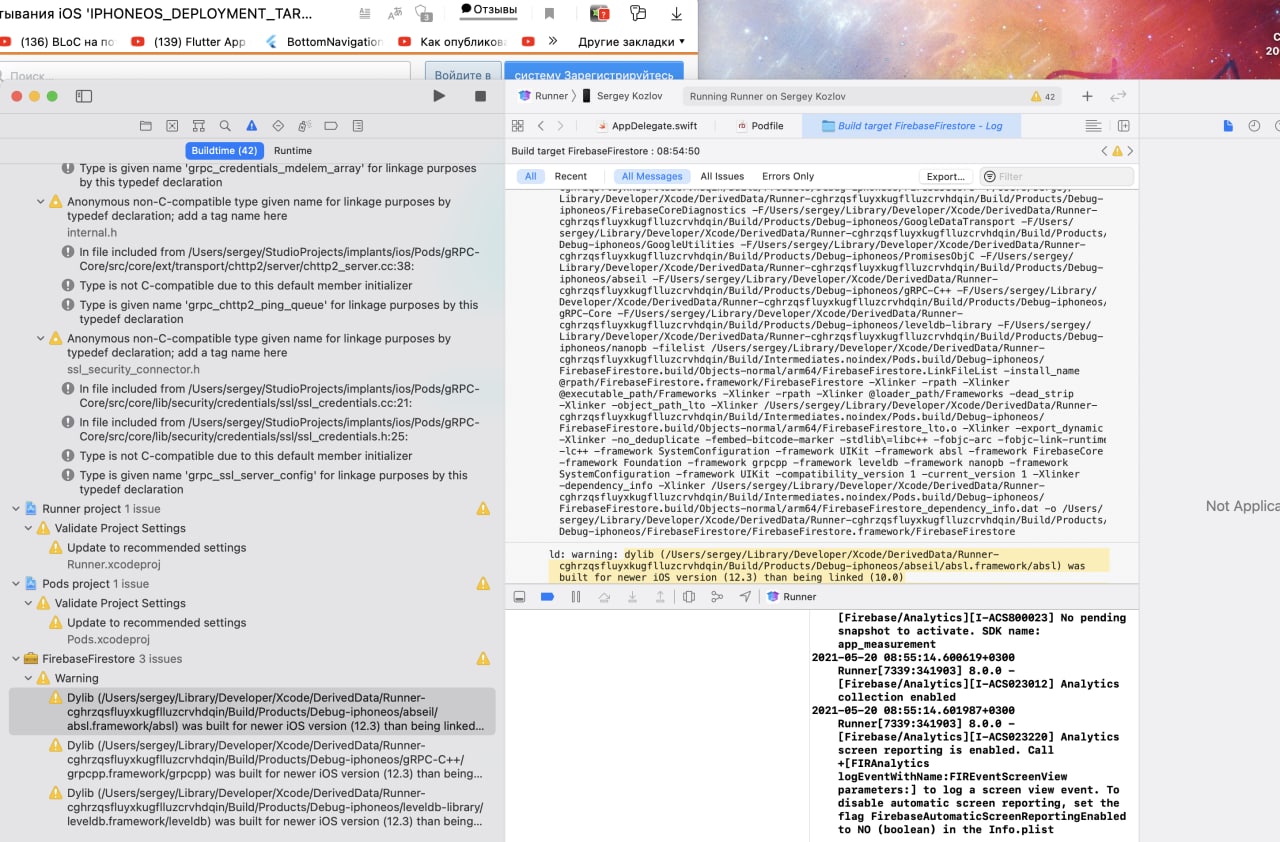The width and height of the screenshot is (1280, 842).
Task: Click the 42 warnings indicator in activity bar
Action: pos(1043,97)
